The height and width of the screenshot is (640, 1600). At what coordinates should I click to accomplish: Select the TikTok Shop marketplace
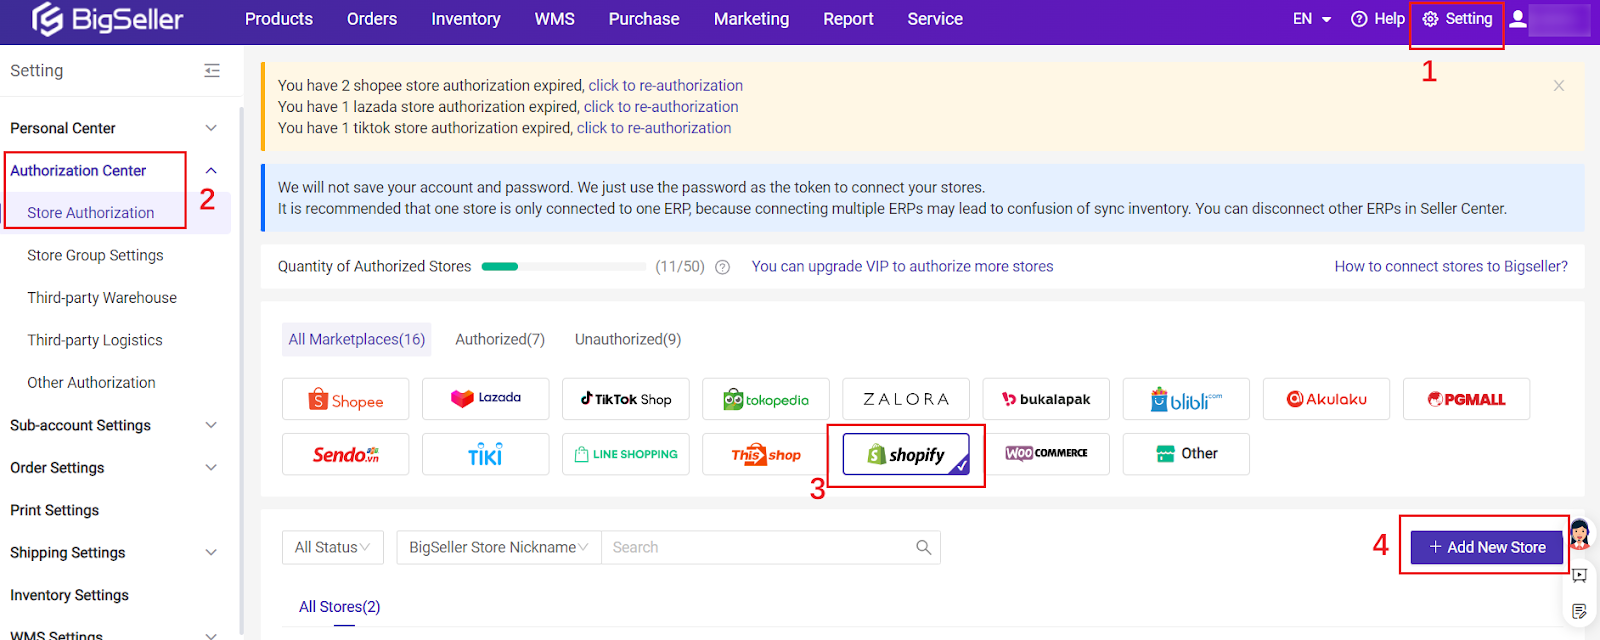coord(625,399)
